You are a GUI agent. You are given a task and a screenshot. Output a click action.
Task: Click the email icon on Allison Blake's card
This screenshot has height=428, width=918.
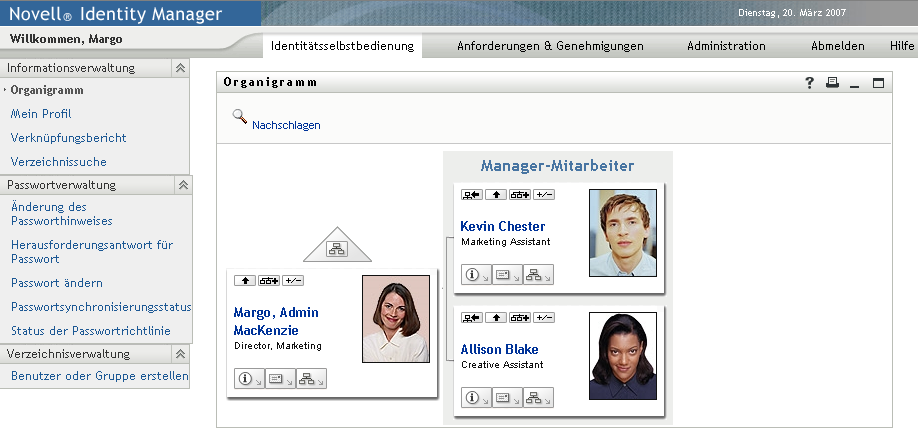coord(507,398)
